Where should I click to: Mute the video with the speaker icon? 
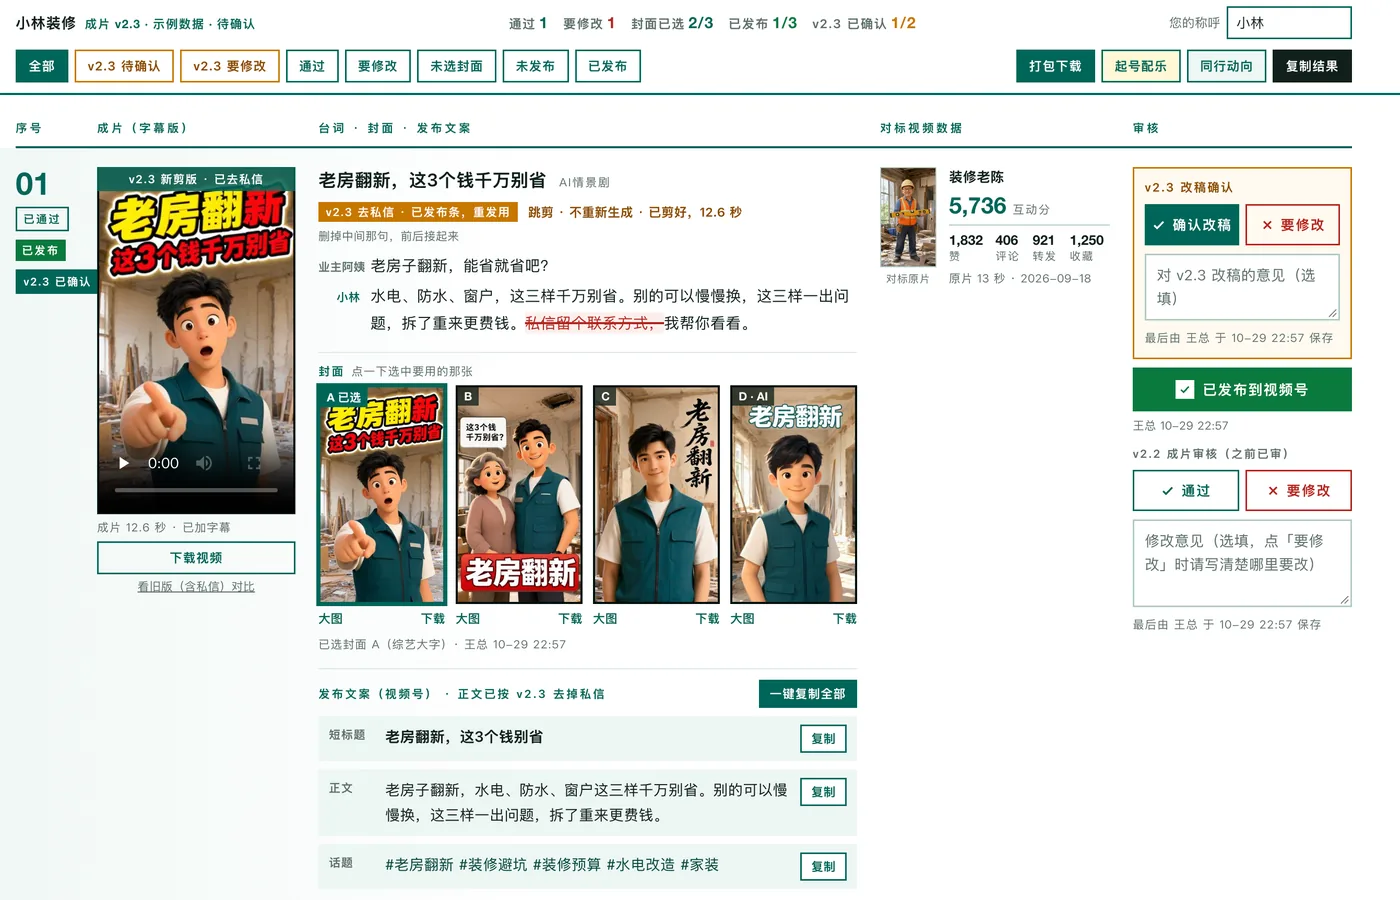204,463
